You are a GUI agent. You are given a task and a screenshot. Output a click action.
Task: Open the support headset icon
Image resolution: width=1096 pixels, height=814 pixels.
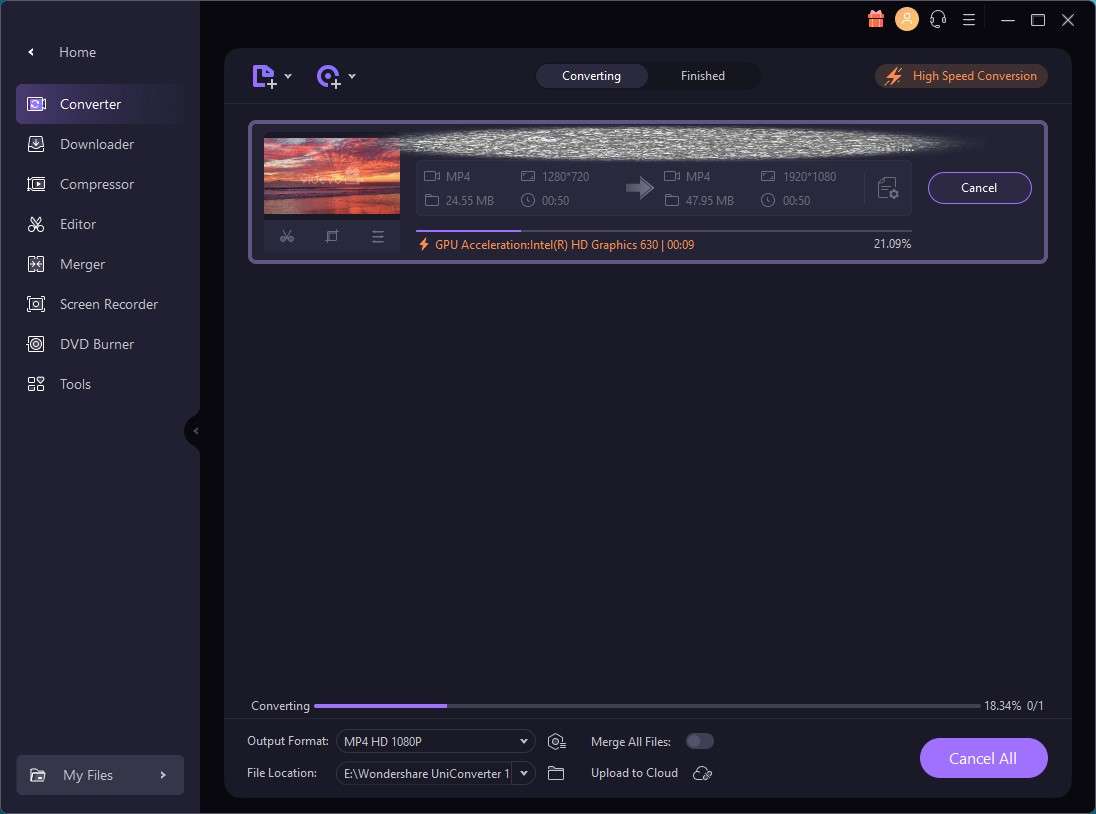[x=938, y=19]
